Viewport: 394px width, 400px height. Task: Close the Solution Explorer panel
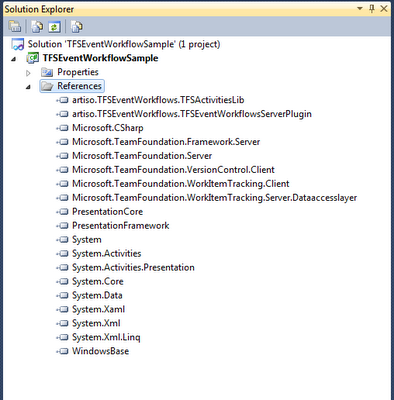point(384,9)
